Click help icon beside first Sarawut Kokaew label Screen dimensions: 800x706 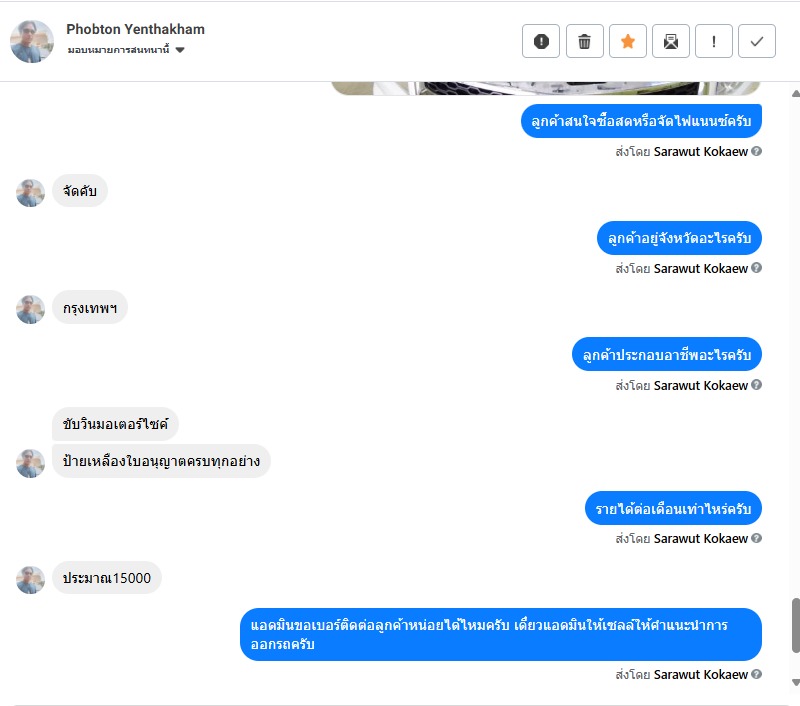(757, 151)
